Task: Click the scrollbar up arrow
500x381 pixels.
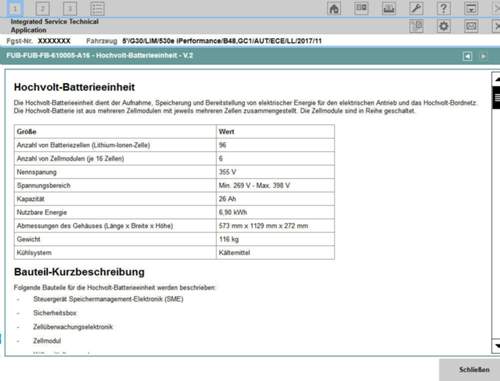Action: pos(497,79)
